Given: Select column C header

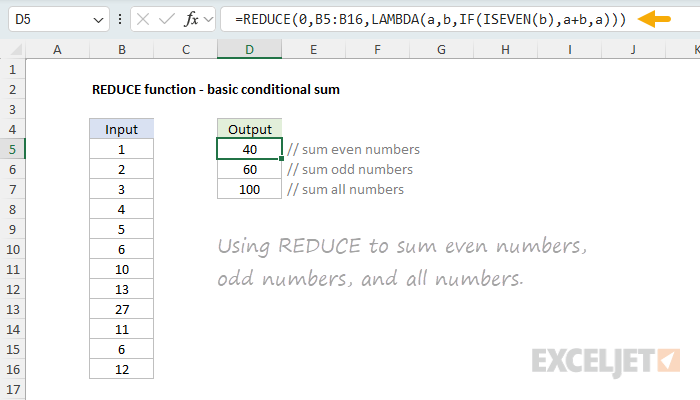Looking at the screenshot, I should 186,50.
